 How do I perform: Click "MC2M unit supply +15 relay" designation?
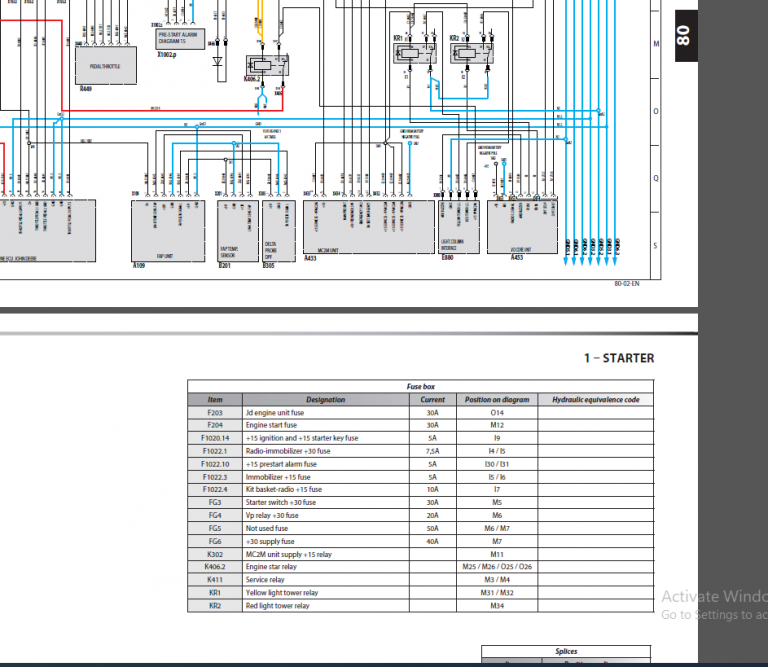click(x=288, y=554)
